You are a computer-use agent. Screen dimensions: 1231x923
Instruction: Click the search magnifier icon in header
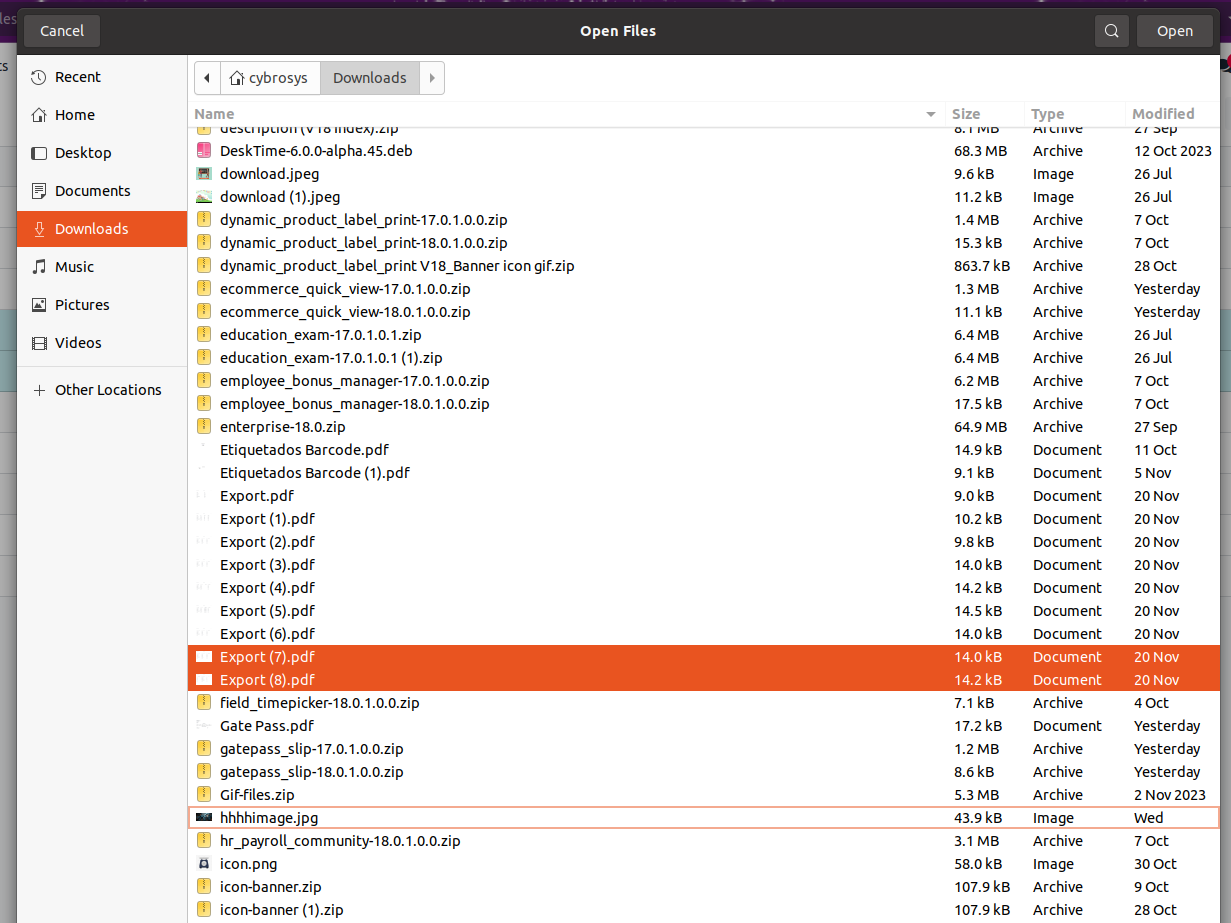point(1111,31)
